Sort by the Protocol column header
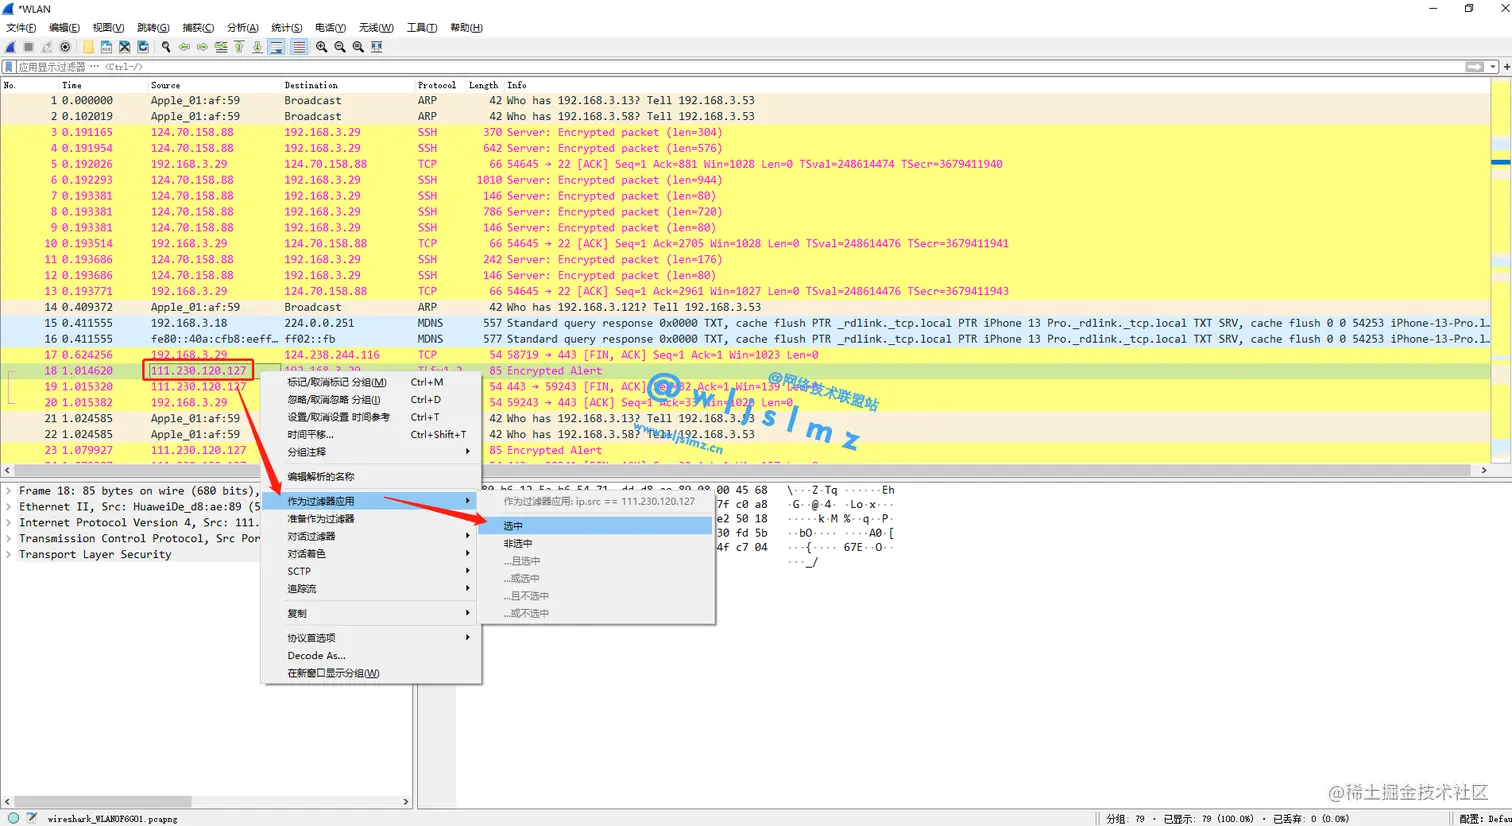 (x=439, y=85)
